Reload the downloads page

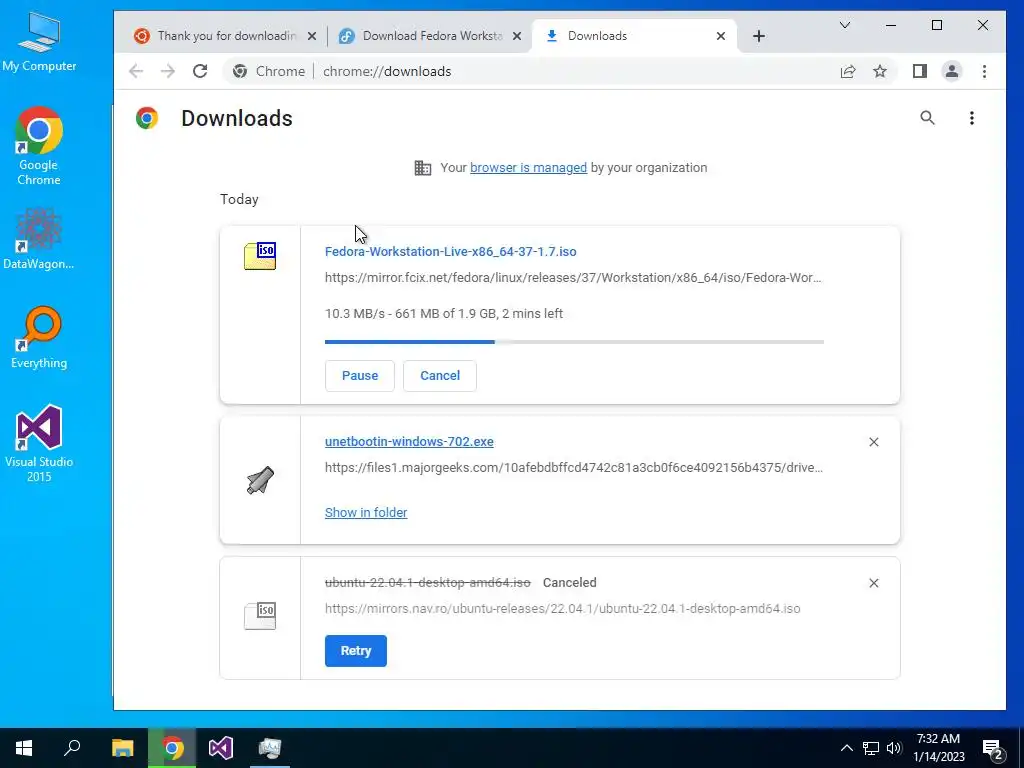point(200,71)
